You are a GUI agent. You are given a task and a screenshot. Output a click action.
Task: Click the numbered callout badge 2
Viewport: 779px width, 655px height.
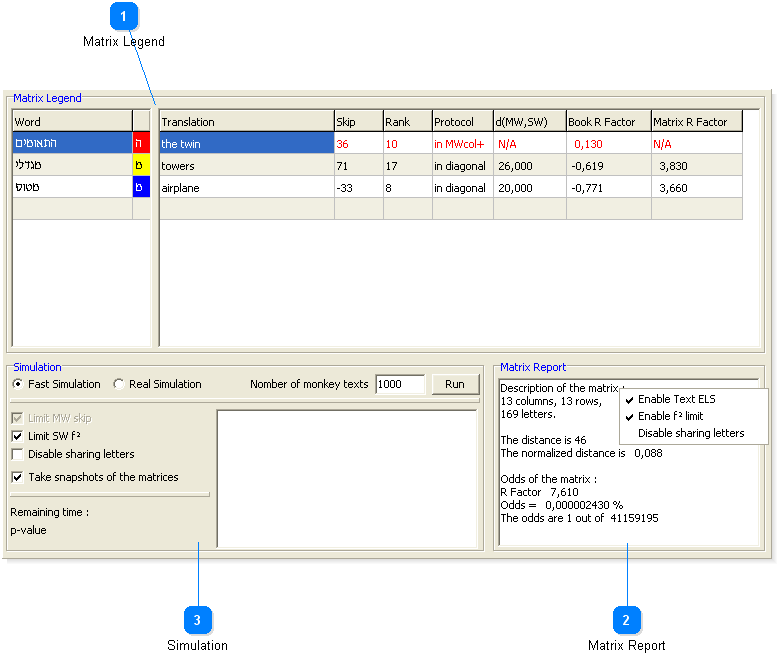tap(626, 621)
